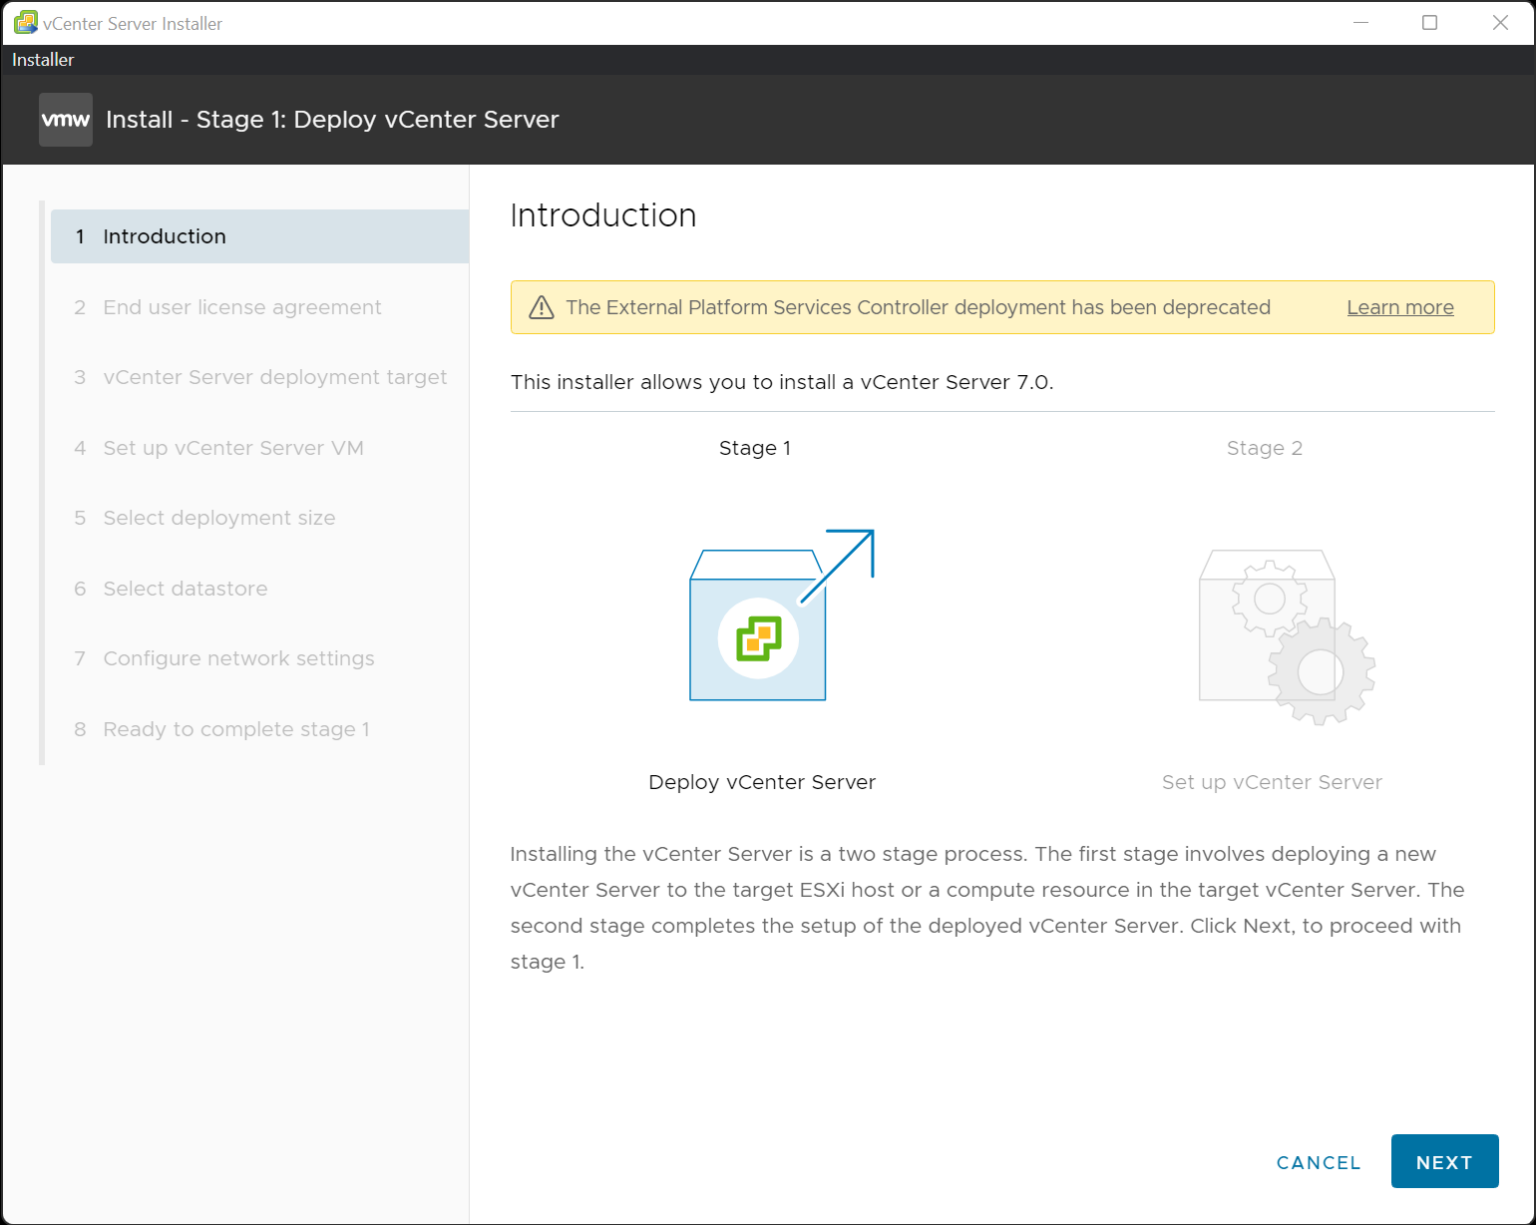Open the Learn more link
1536x1225 pixels.
tap(1399, 307)
